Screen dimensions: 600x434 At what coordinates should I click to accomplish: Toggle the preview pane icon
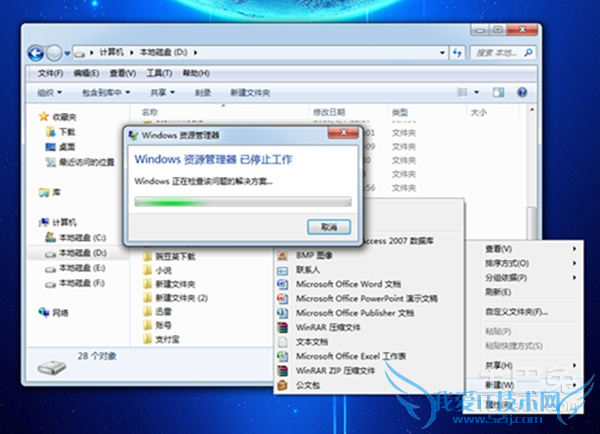point(498,92)
